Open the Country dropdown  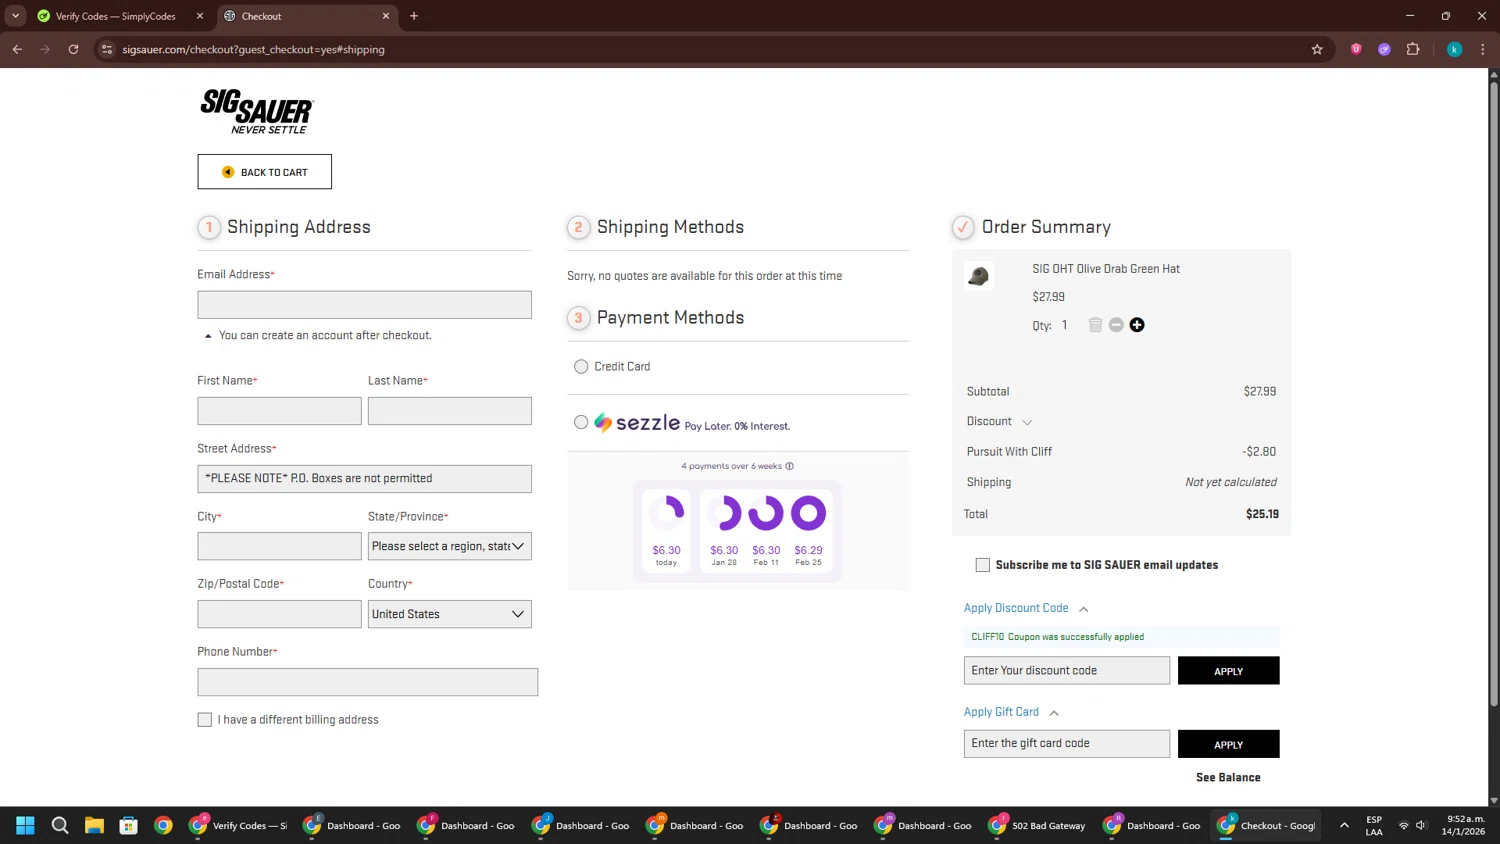point(449,614)
